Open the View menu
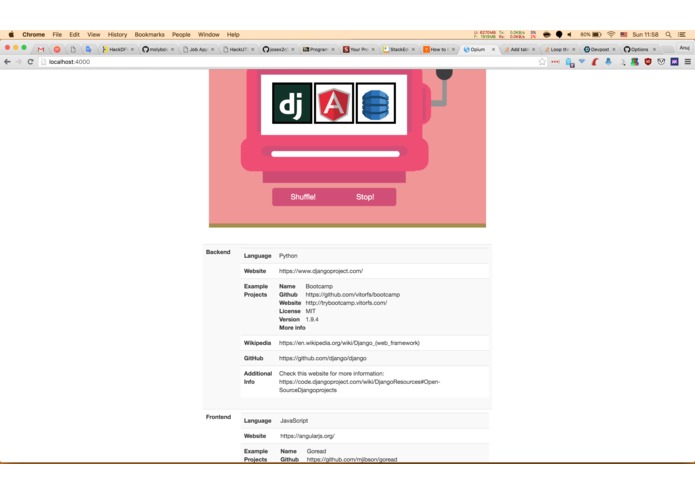695x494 pixels. 94,35
